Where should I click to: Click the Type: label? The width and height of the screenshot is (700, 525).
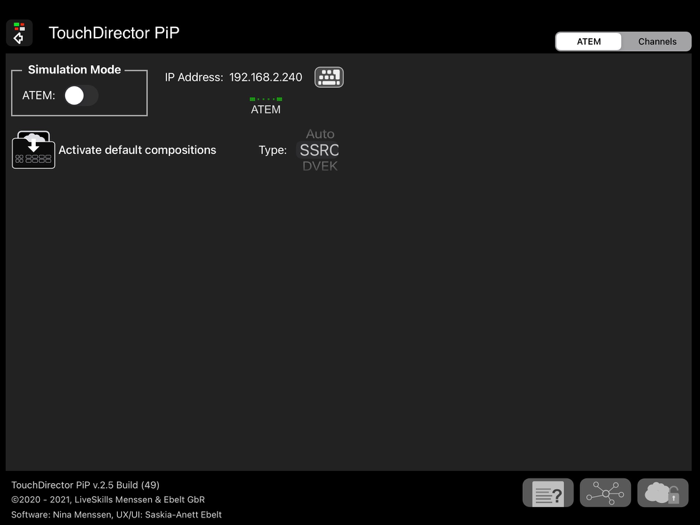coord(272,150)
